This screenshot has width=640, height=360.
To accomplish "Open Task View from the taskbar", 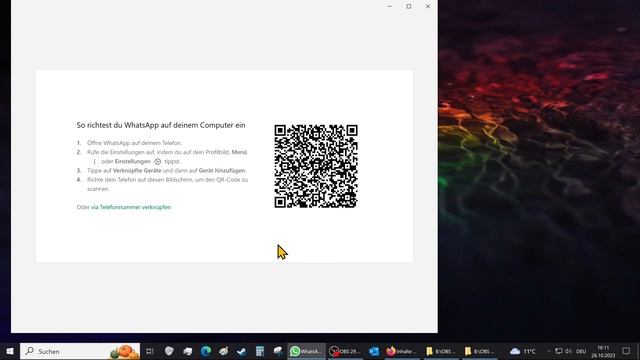I will [149, 351].
